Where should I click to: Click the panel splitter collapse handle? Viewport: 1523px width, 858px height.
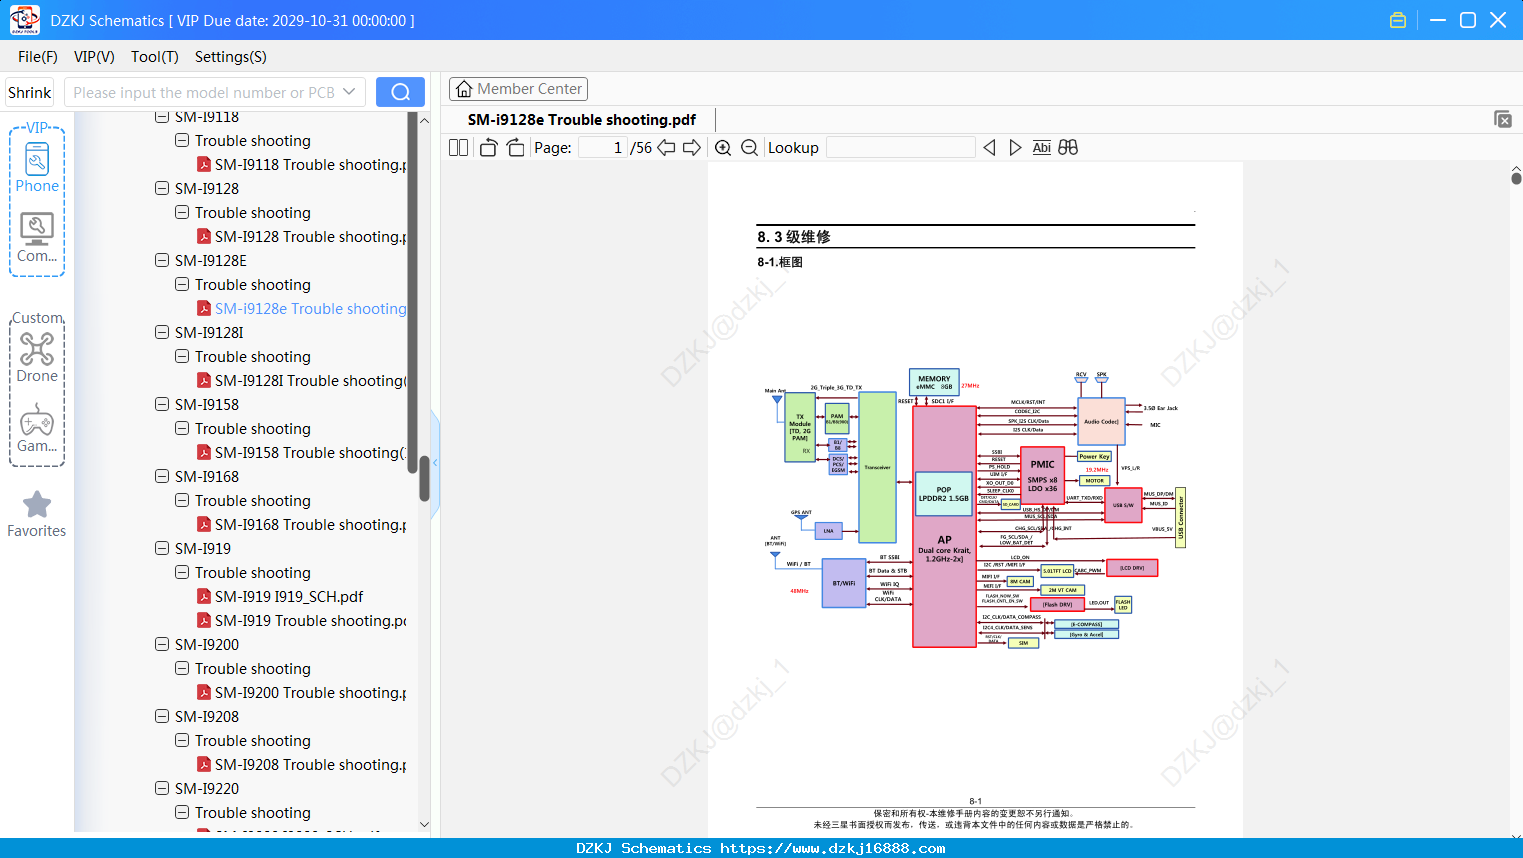[435, 462]
